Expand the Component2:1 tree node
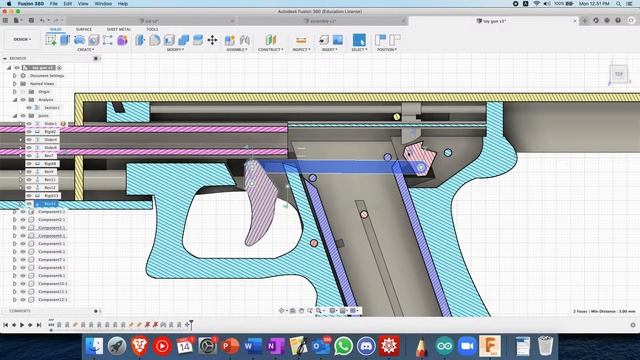This screenshot has width=640, height=360. 15,220
